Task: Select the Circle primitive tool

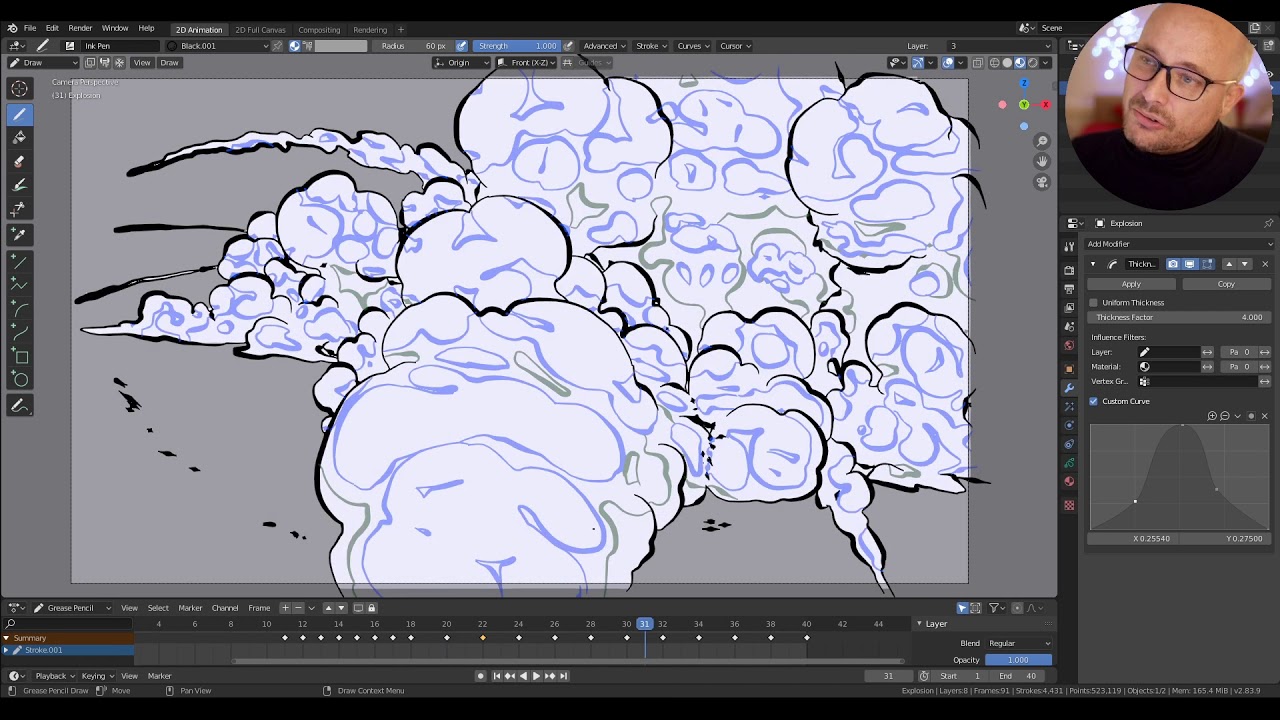Action: [x=19, y=380]
